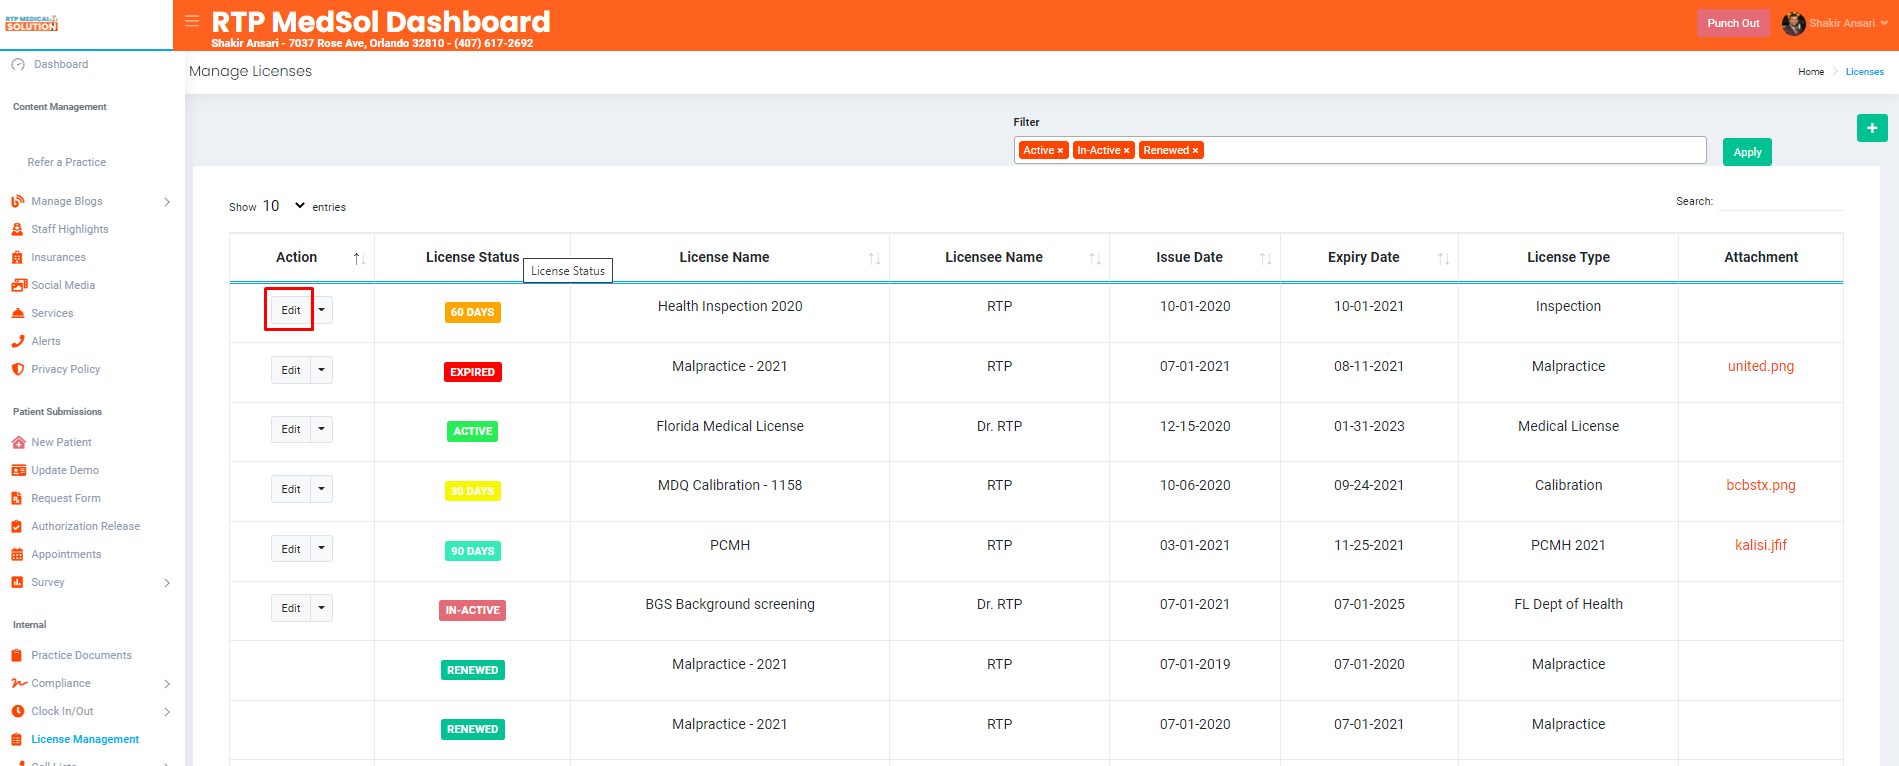Click the Dashboard gauge icon in the sidebar

tap(18, 64)
